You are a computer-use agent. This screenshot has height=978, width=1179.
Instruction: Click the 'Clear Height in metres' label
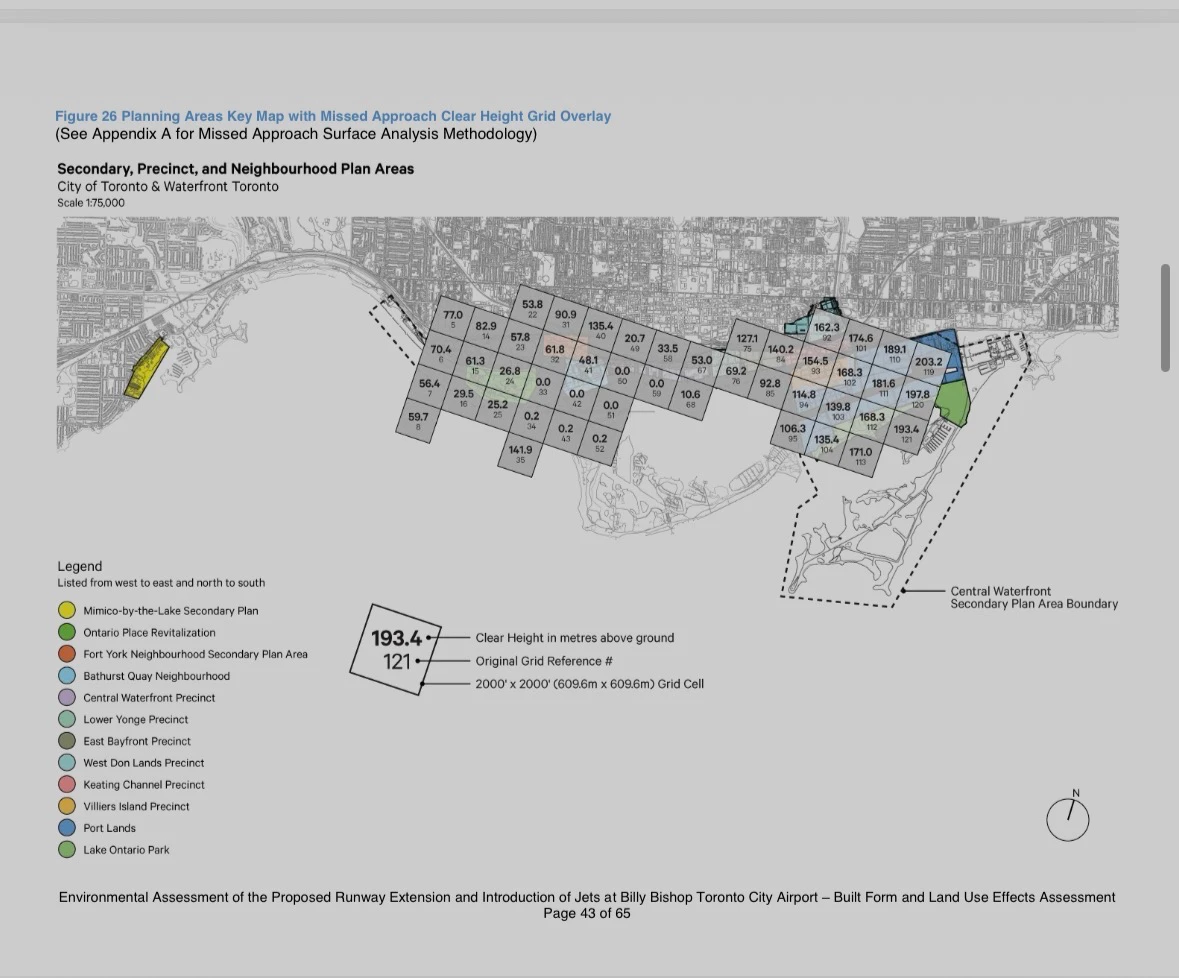(x=574, y=638)
